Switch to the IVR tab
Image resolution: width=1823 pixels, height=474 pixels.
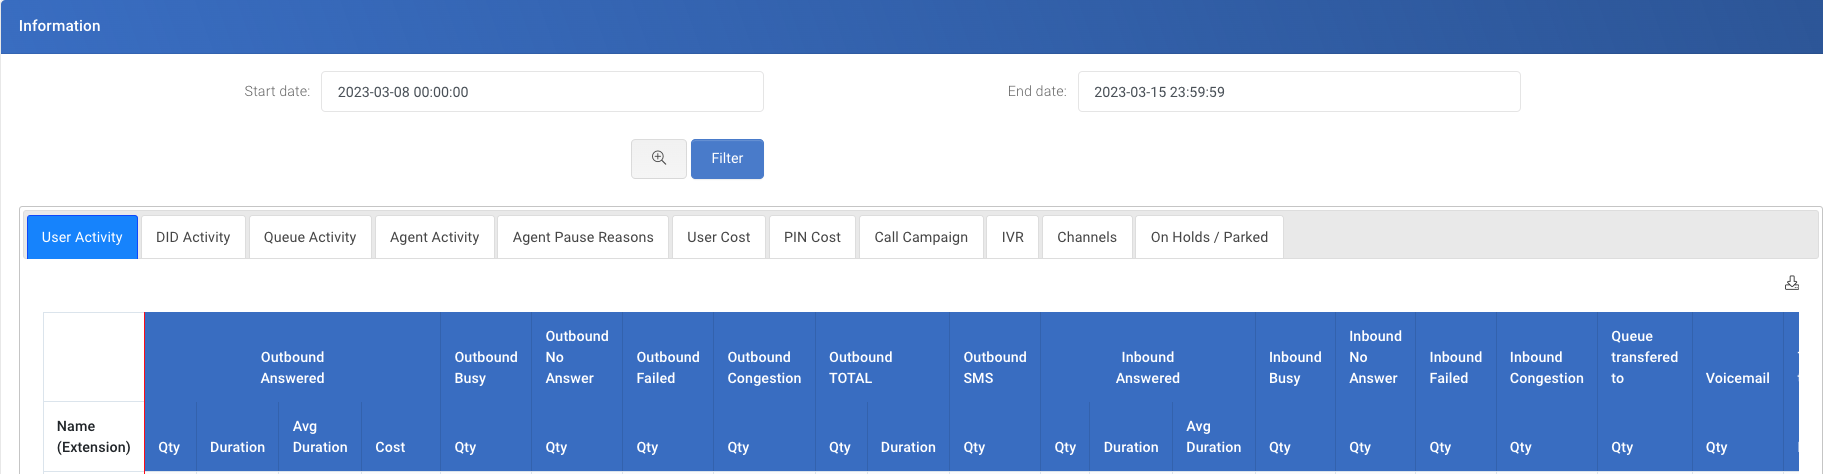click(x=1013, y=237)
